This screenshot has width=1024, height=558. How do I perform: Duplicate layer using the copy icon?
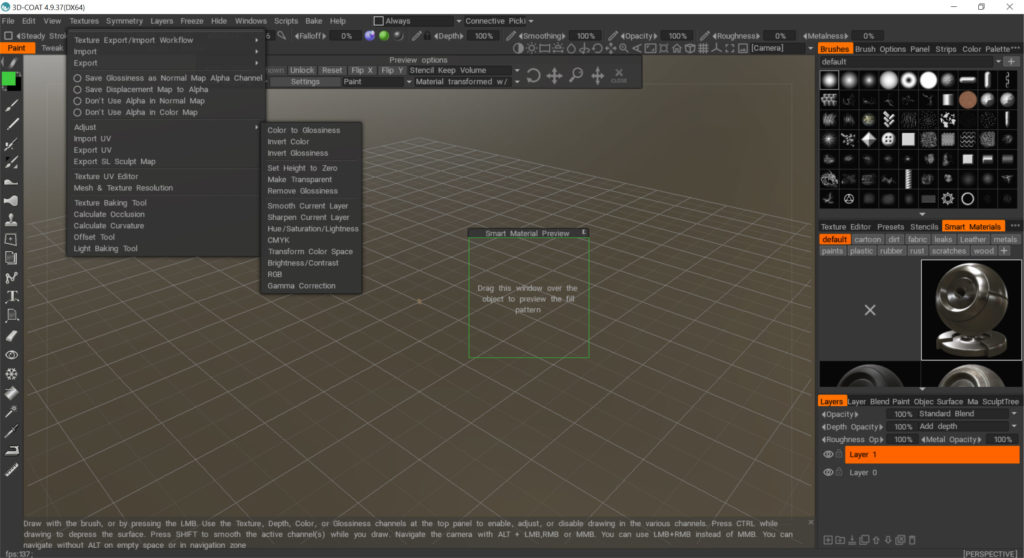pos(864,540)
